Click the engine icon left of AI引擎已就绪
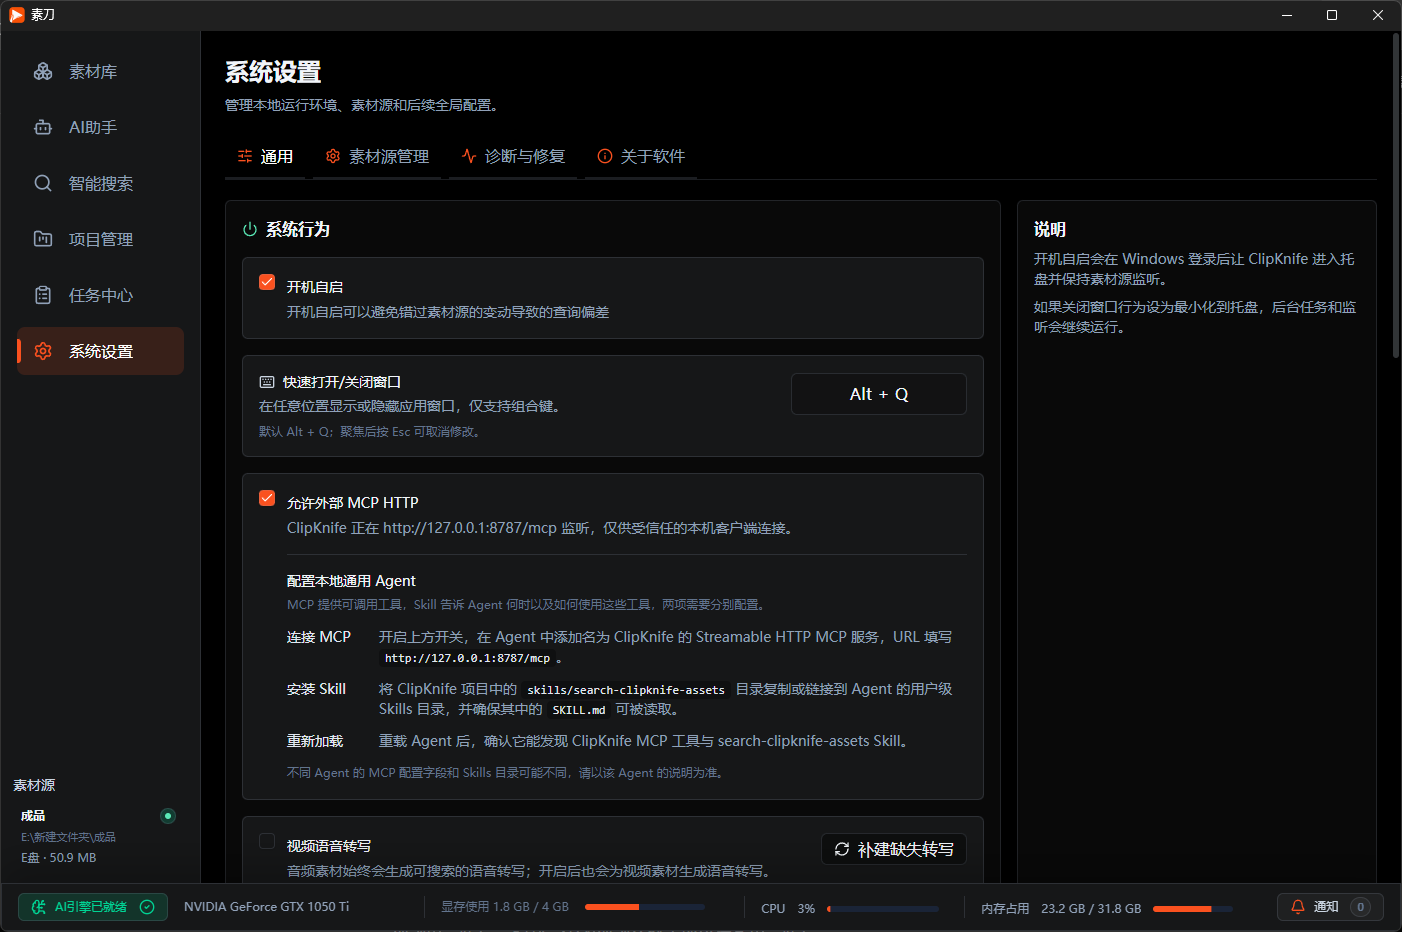 pyautogui.click(x=39, y=907)
